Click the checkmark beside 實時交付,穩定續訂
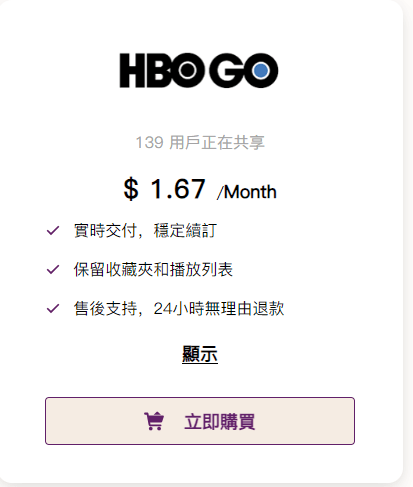This screenshot has width=413, height=487. point(53,230)
